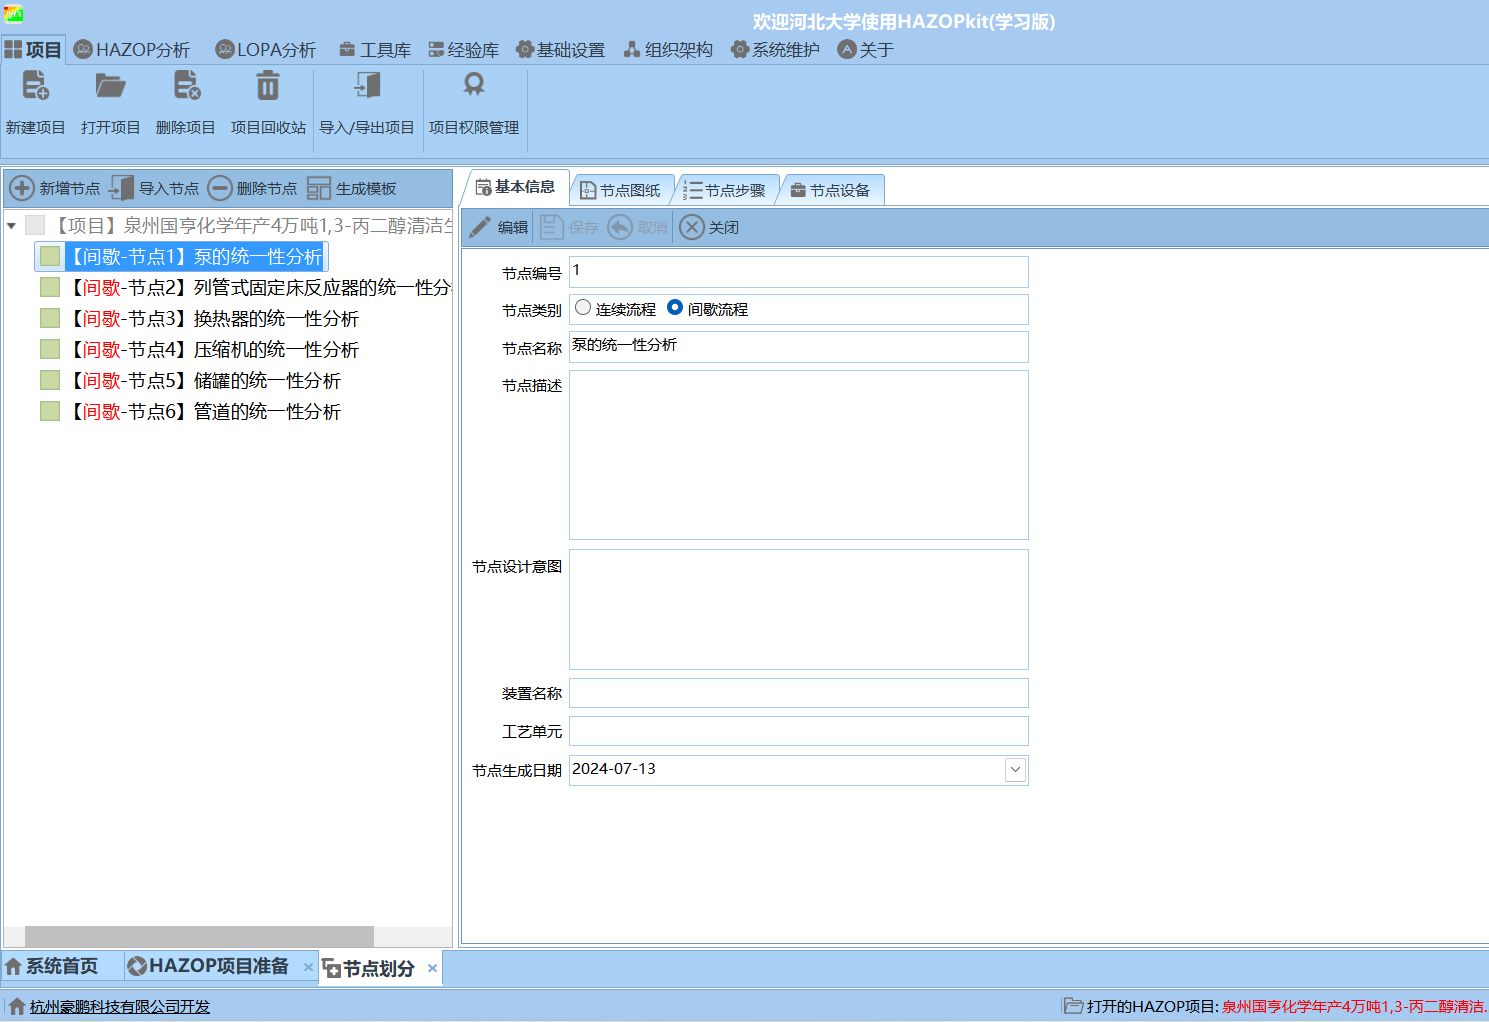Image resolution: width=1489 pixels, height=1022 pixels.
Task: Open the LOPA分析 menu
Action: point(266,50)
